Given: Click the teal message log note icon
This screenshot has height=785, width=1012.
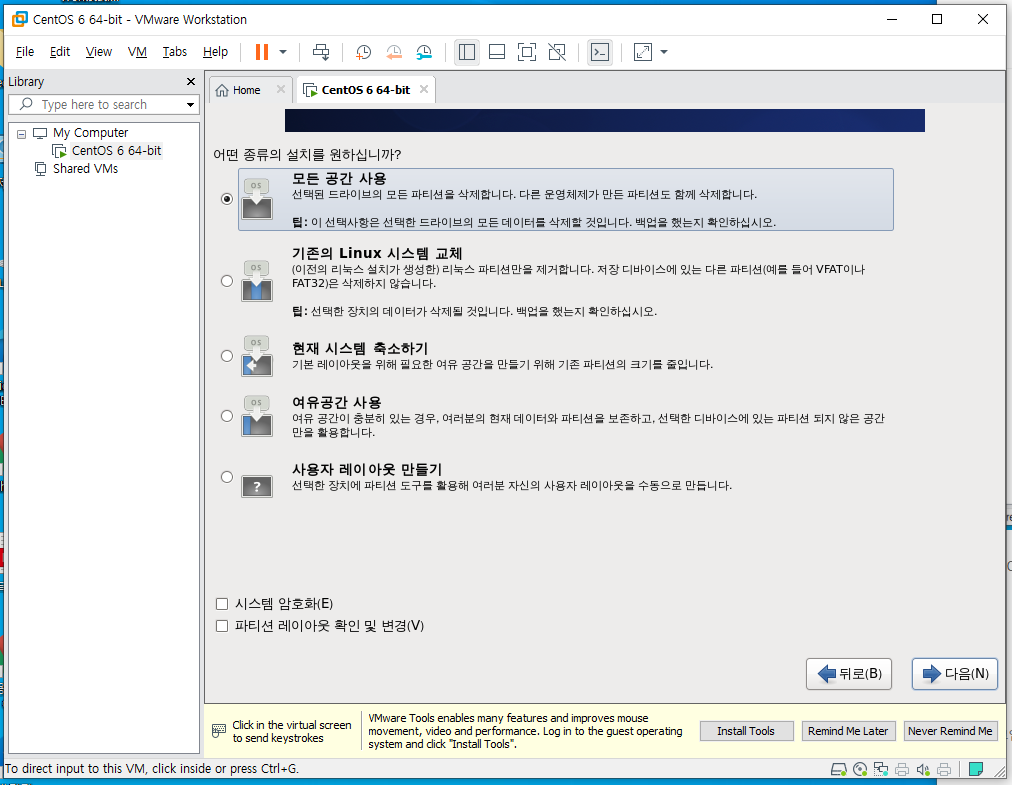Looking at the screenshot, I should (x=976, y=769).
